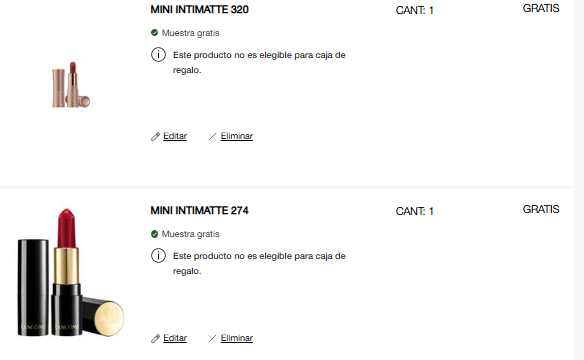
Task: Click the green check icon for MINI INTIMATTE 274
Action: [x=155, y=234]
